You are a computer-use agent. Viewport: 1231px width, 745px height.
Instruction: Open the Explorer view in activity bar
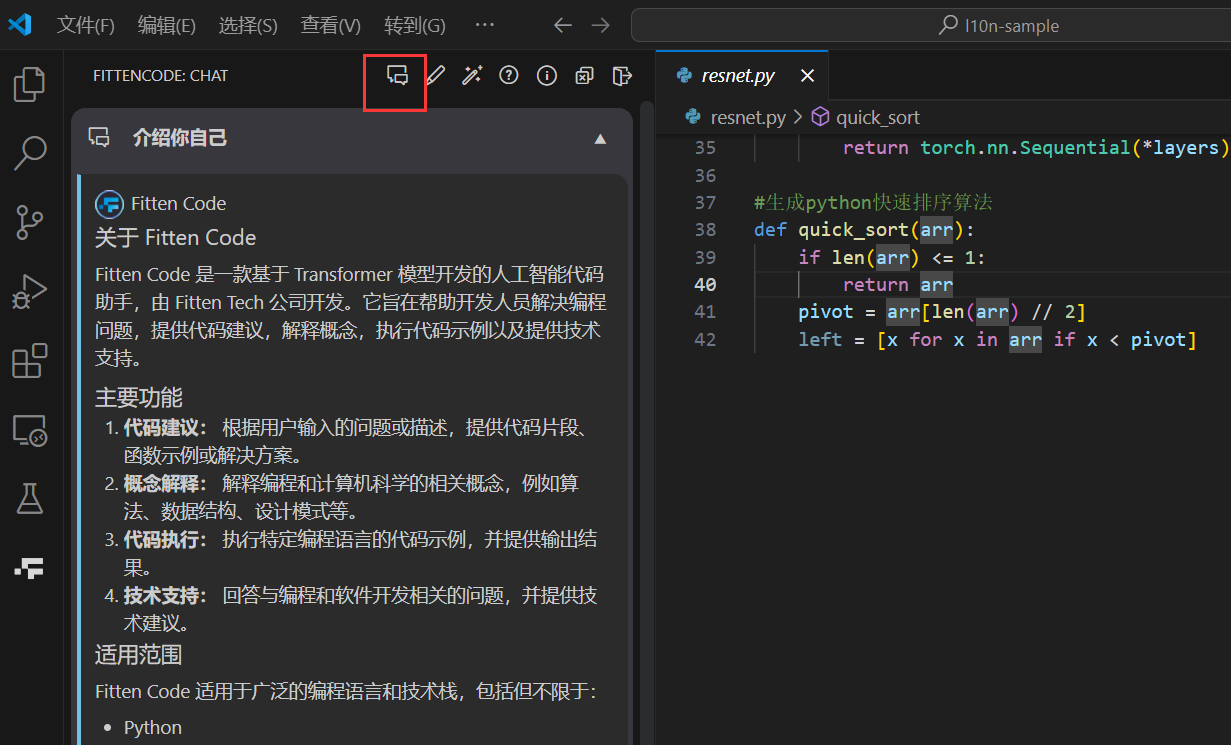30,84
